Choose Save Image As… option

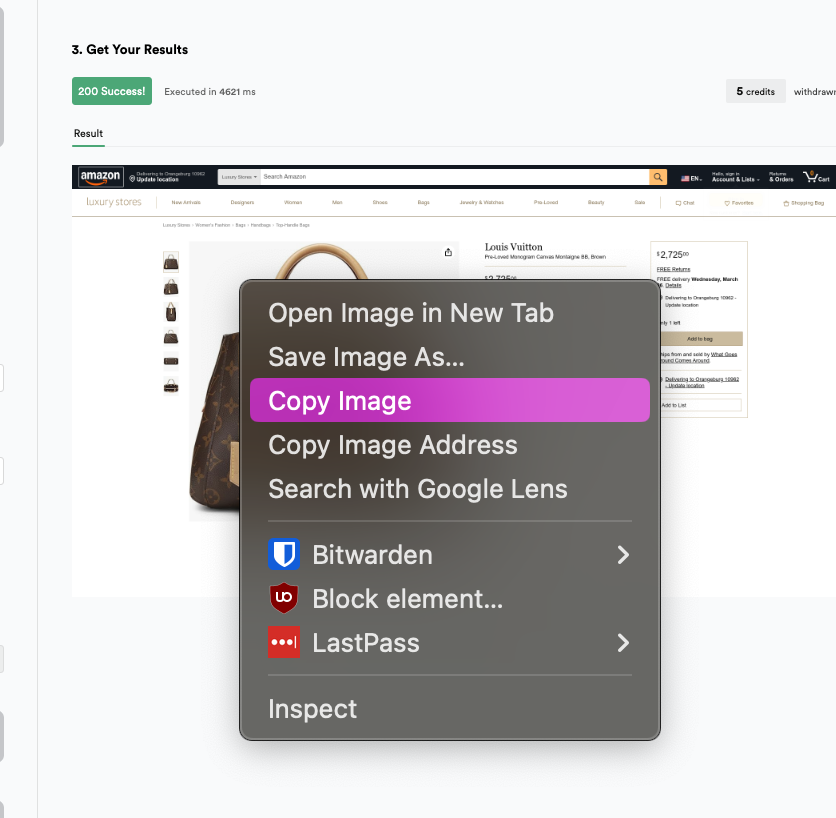click(449, 357)
